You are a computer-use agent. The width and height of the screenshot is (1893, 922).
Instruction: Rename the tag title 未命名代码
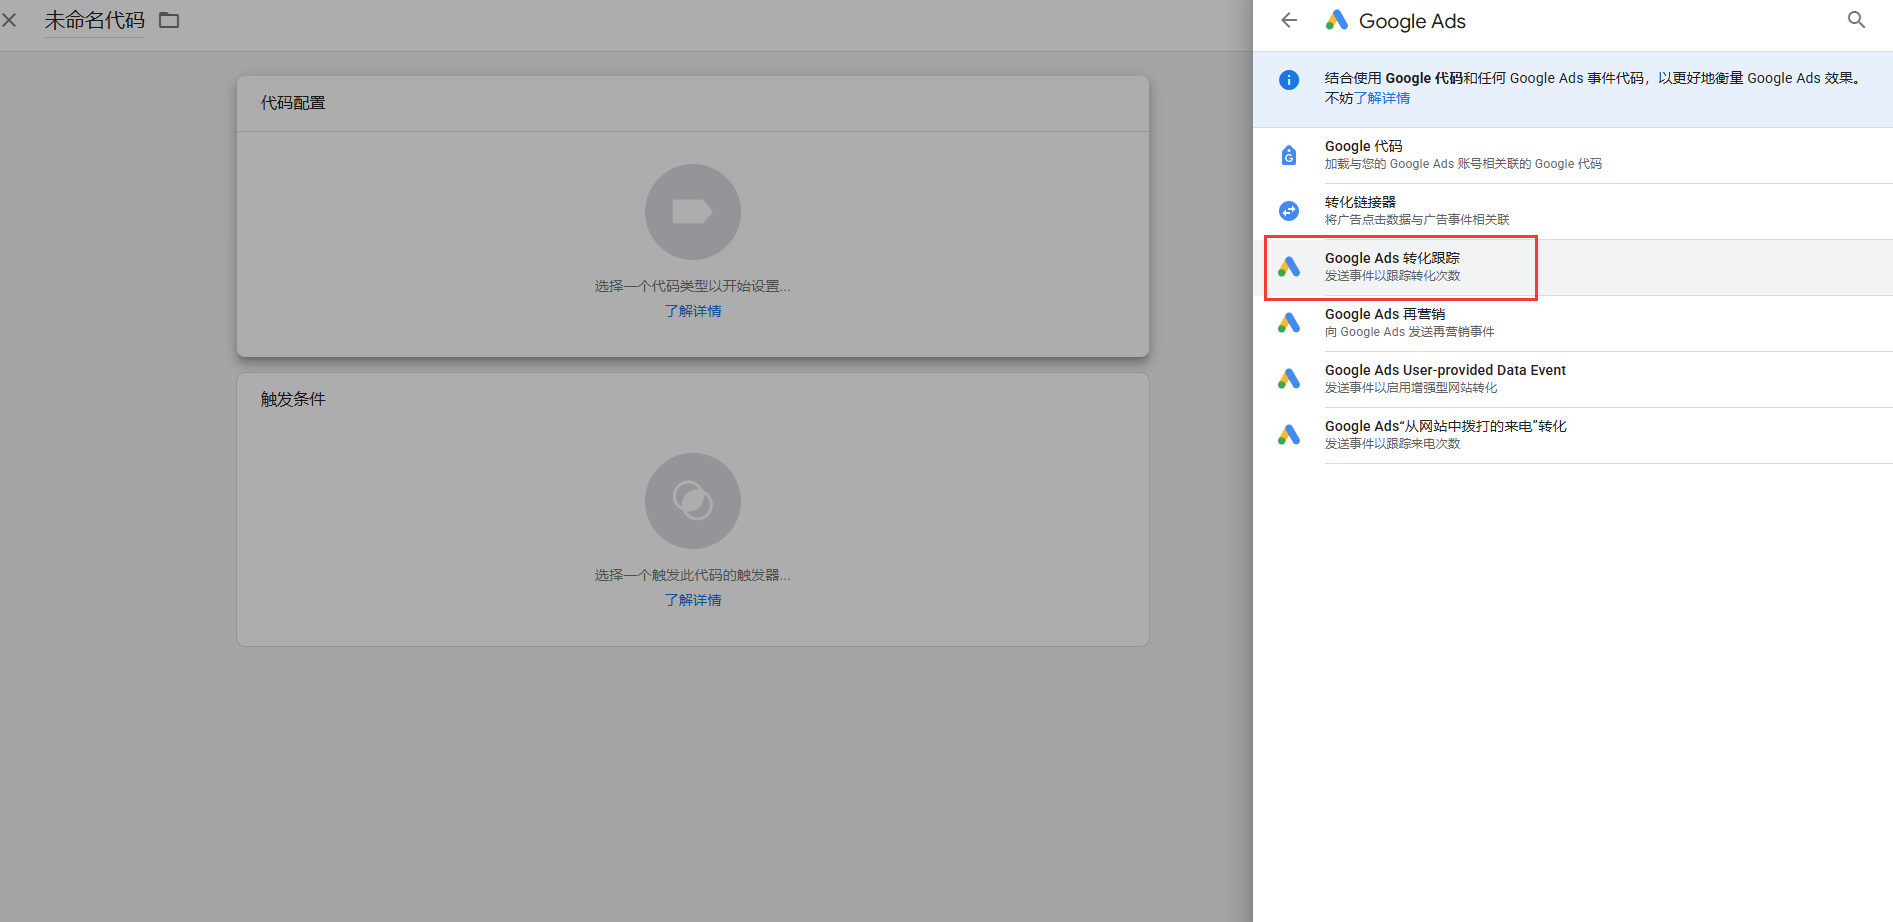(x=94, y=20)
